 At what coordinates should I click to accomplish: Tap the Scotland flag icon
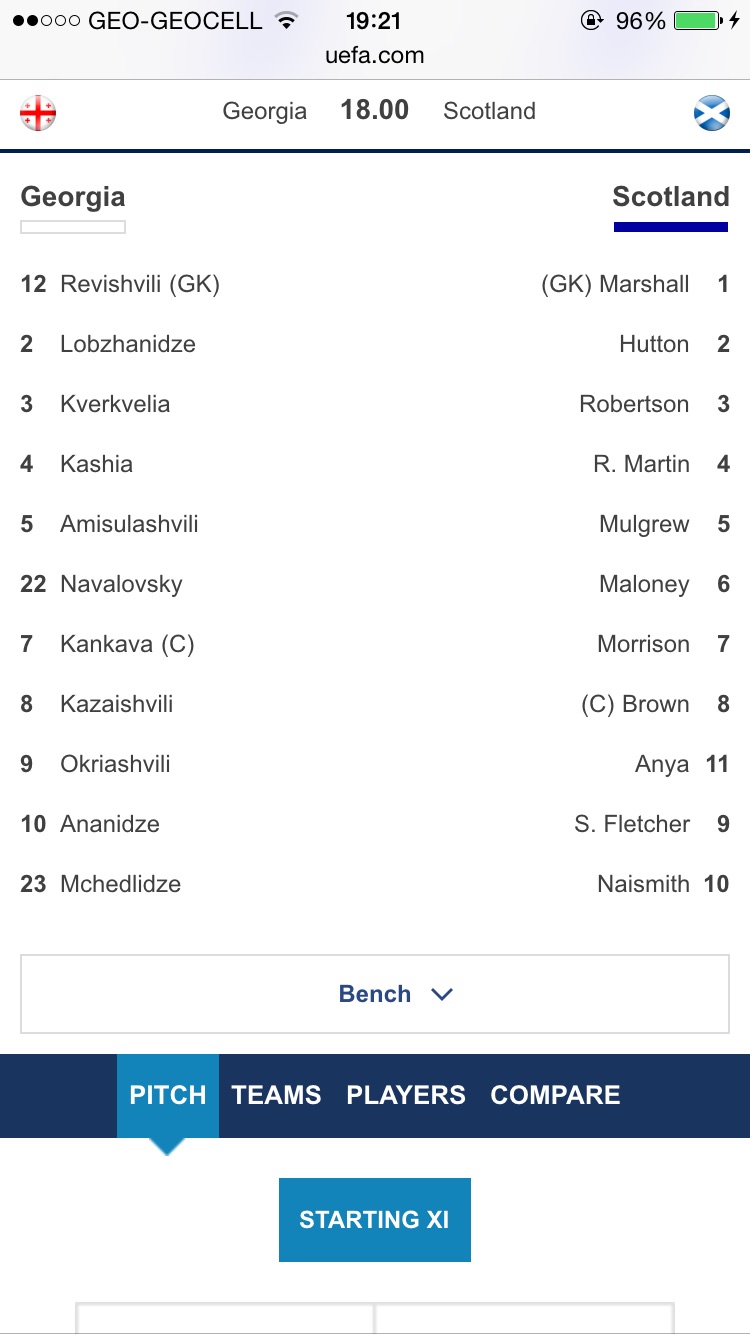[x=712, y=113]
